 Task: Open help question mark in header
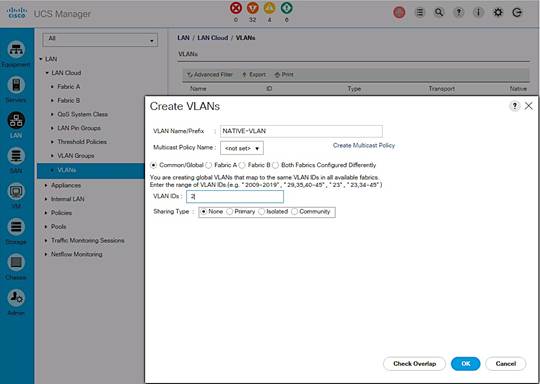click(x=458, y=13)
